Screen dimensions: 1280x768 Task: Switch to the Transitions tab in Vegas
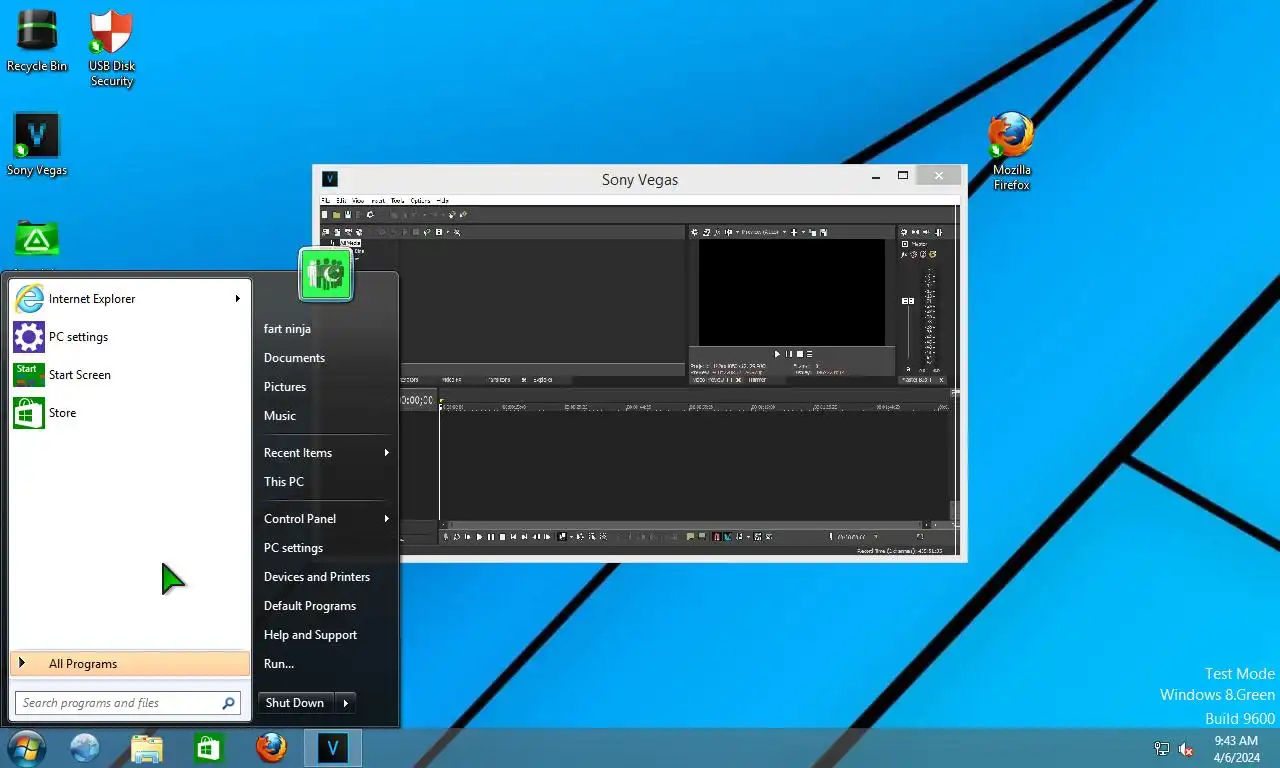click(499, 380)
